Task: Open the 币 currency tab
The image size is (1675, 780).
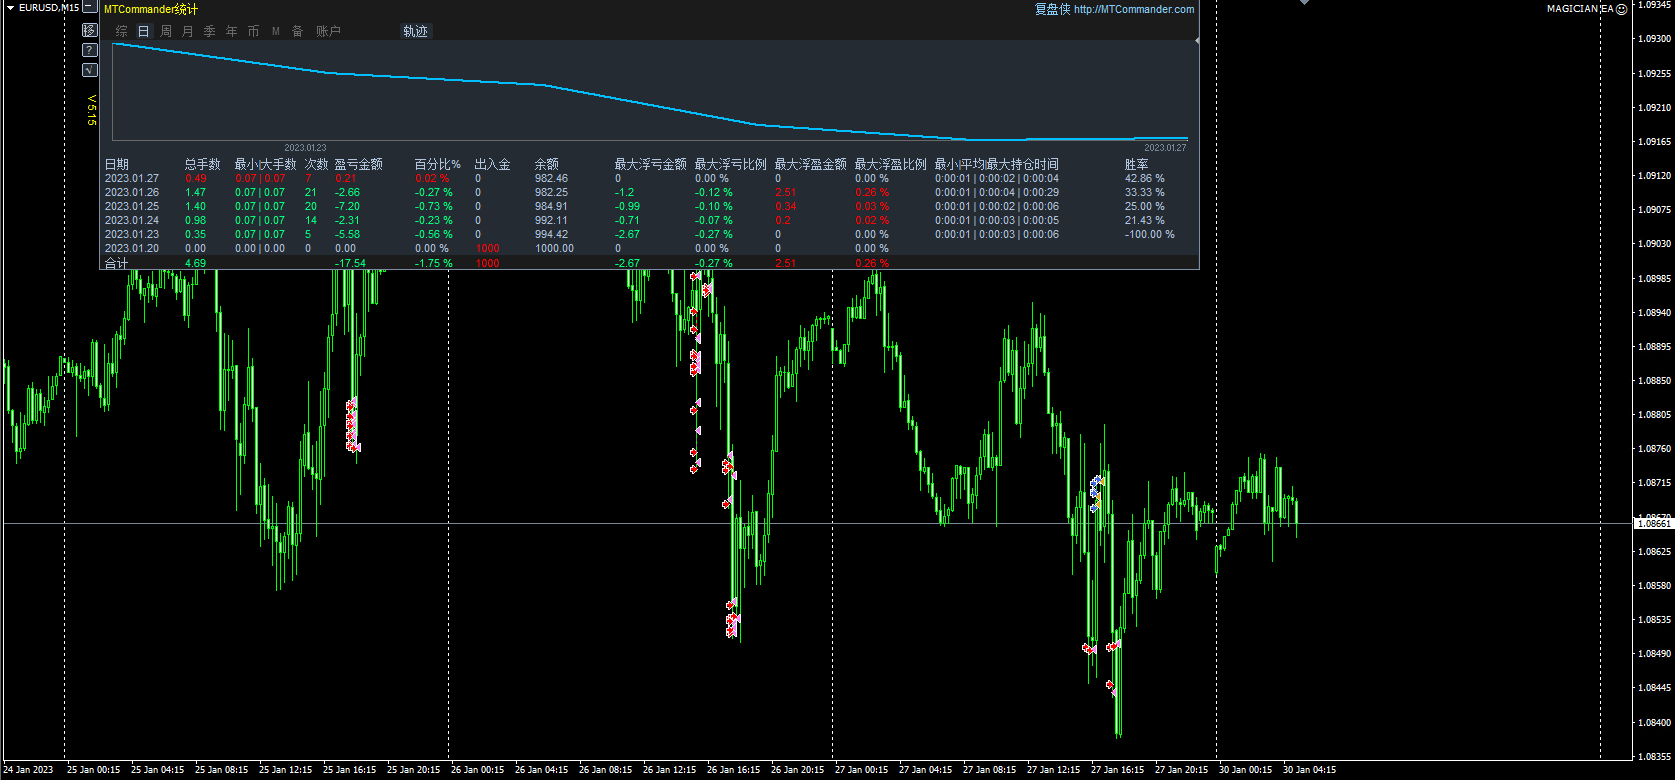Action: (x=254, y=31)
